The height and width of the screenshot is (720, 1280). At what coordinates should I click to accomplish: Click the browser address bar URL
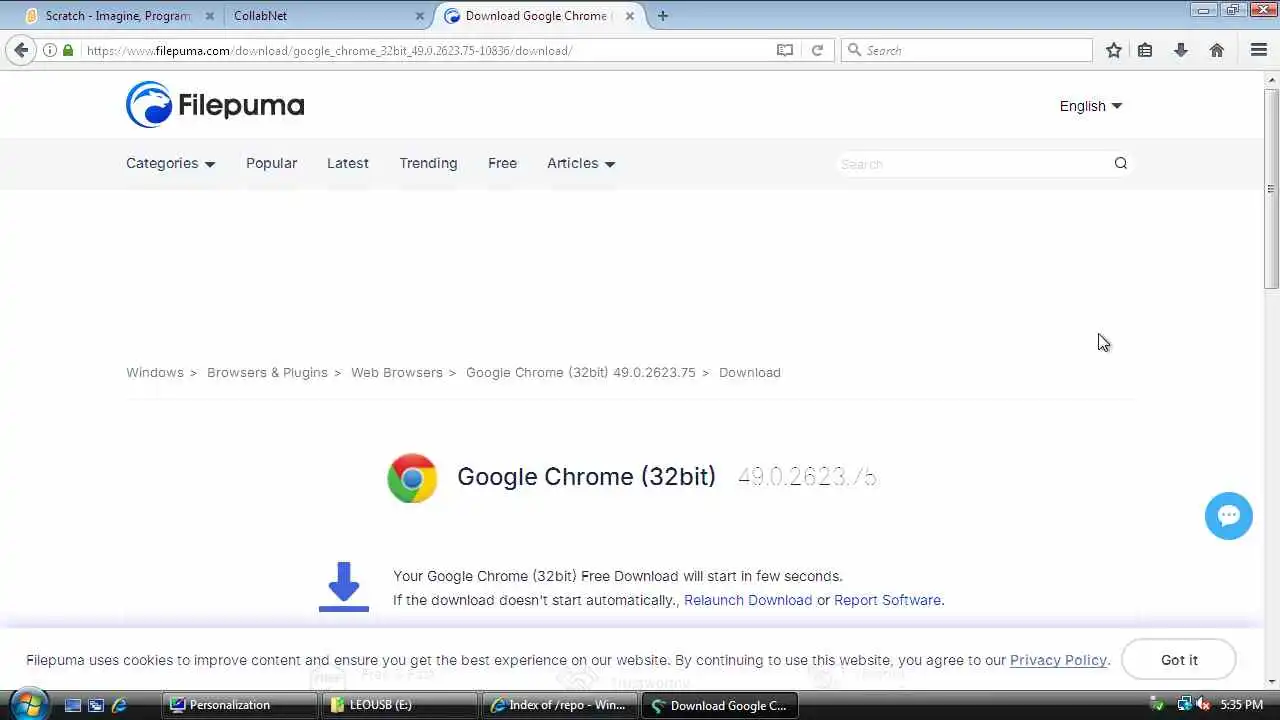pos(330,50)
